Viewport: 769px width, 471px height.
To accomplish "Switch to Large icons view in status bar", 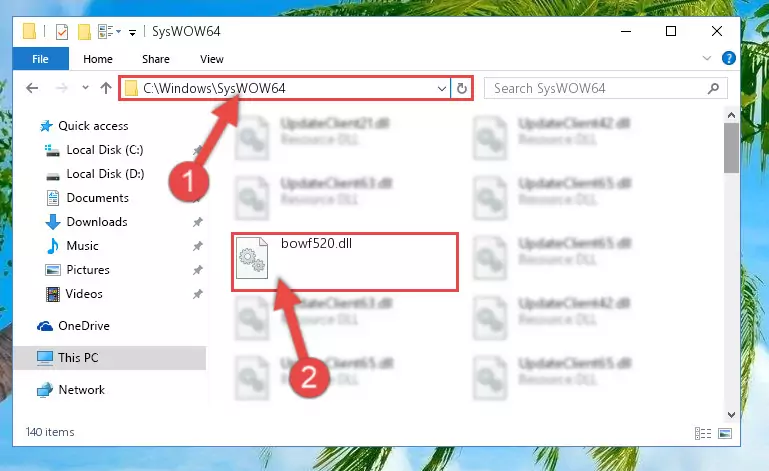I will [725, 433].
